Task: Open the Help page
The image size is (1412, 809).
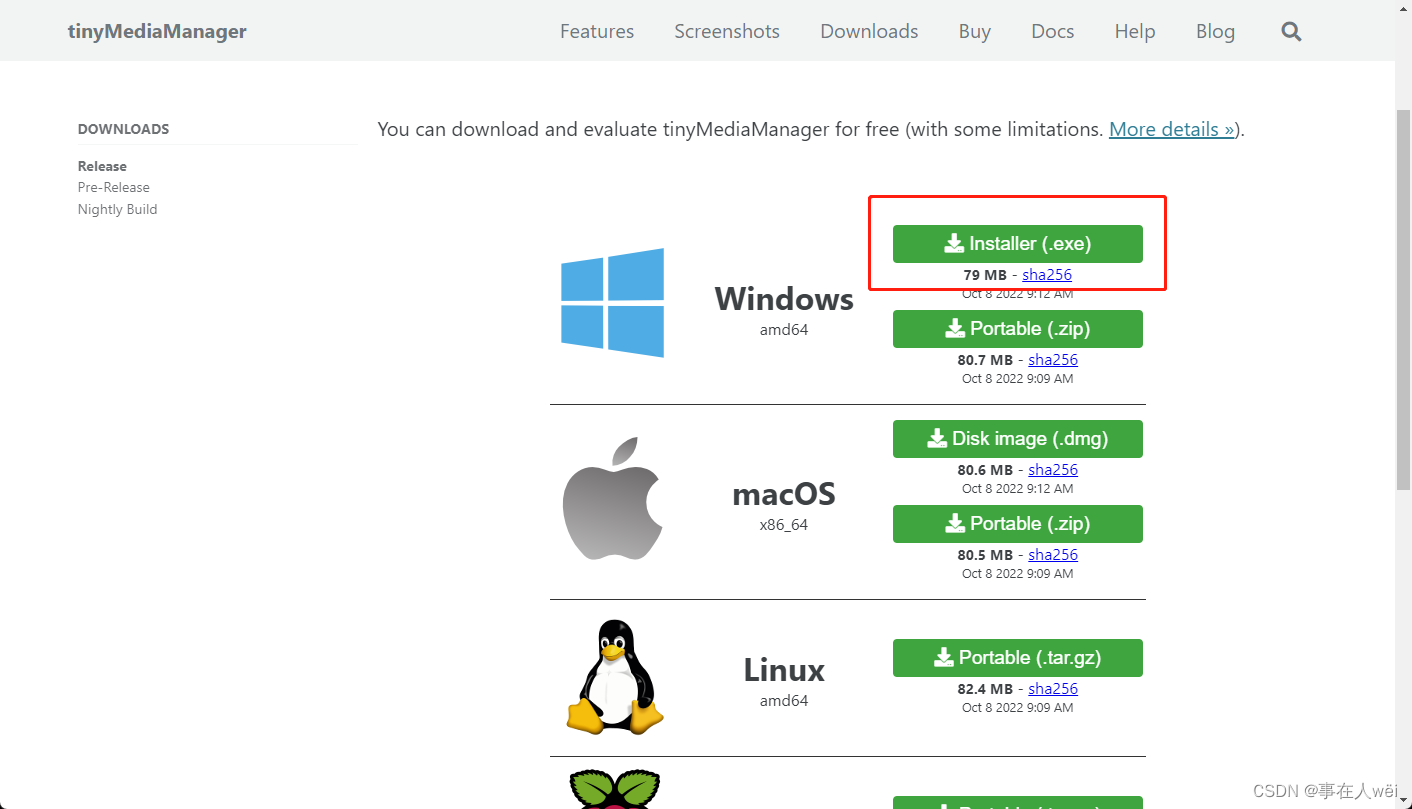Action: (x=1135, y=31)
